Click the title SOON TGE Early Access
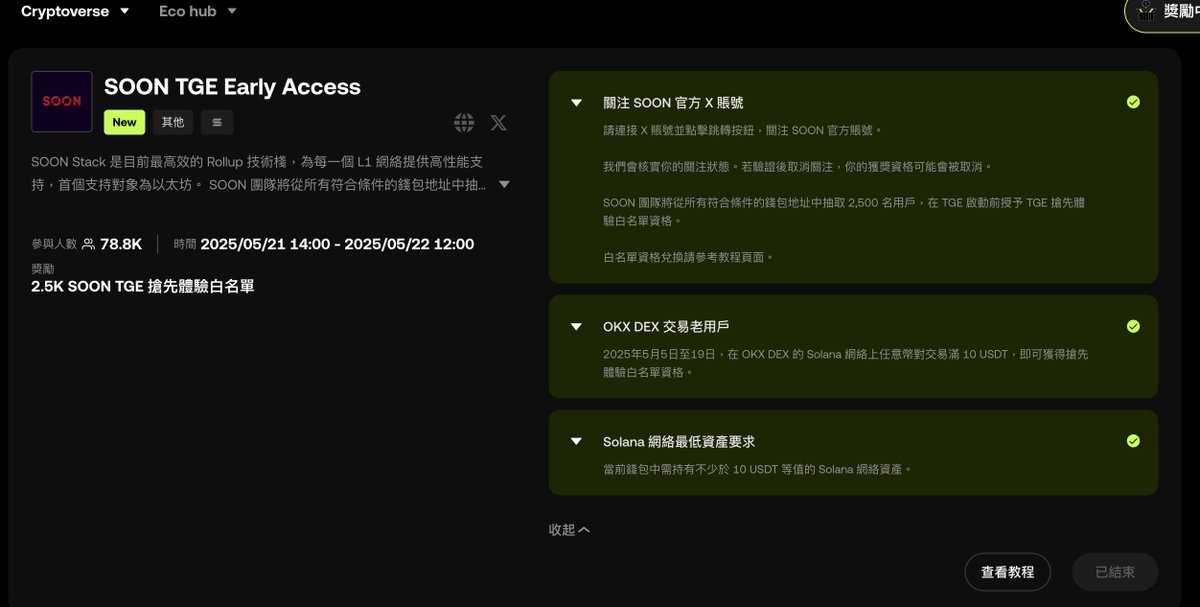1200x607 pixels. [x=233, y=87]
